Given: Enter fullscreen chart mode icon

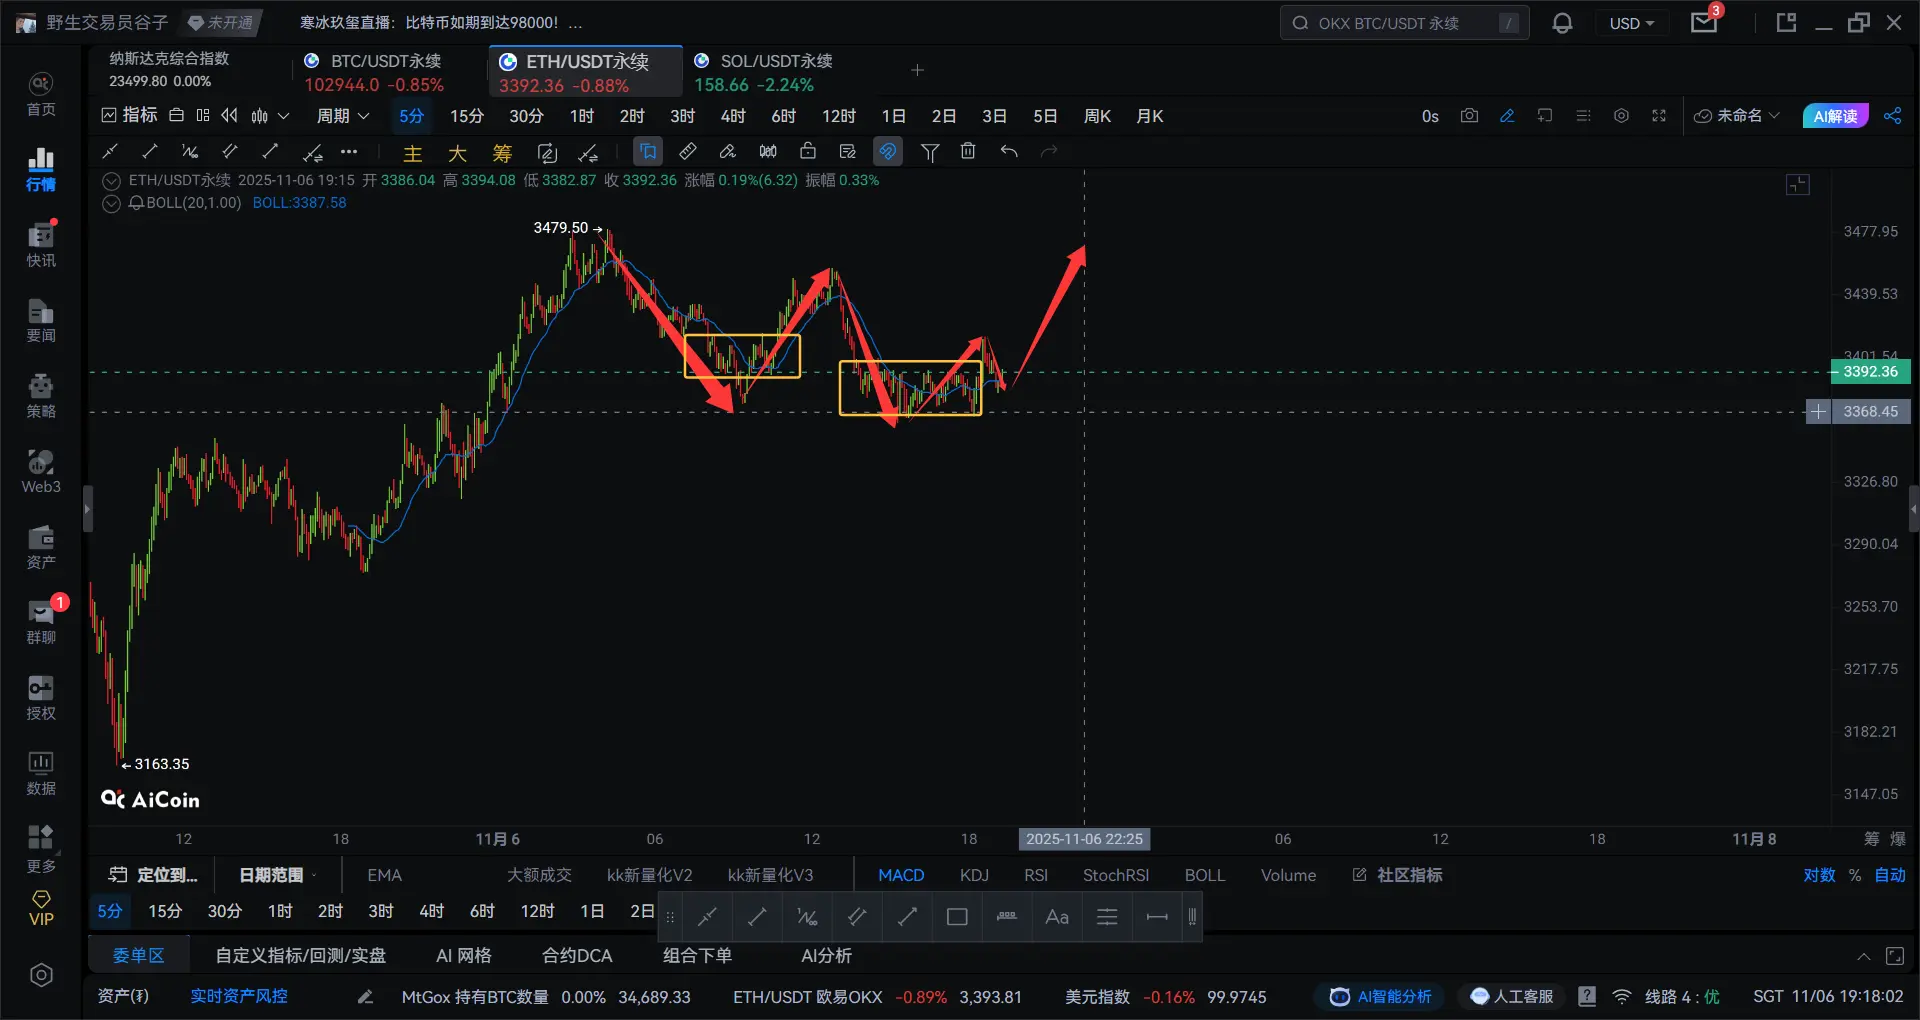Looking at the screenshot, I should coord(1659,116).
